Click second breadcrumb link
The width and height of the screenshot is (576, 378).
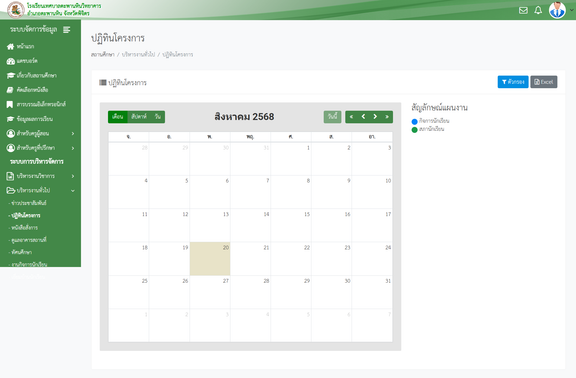138,54
